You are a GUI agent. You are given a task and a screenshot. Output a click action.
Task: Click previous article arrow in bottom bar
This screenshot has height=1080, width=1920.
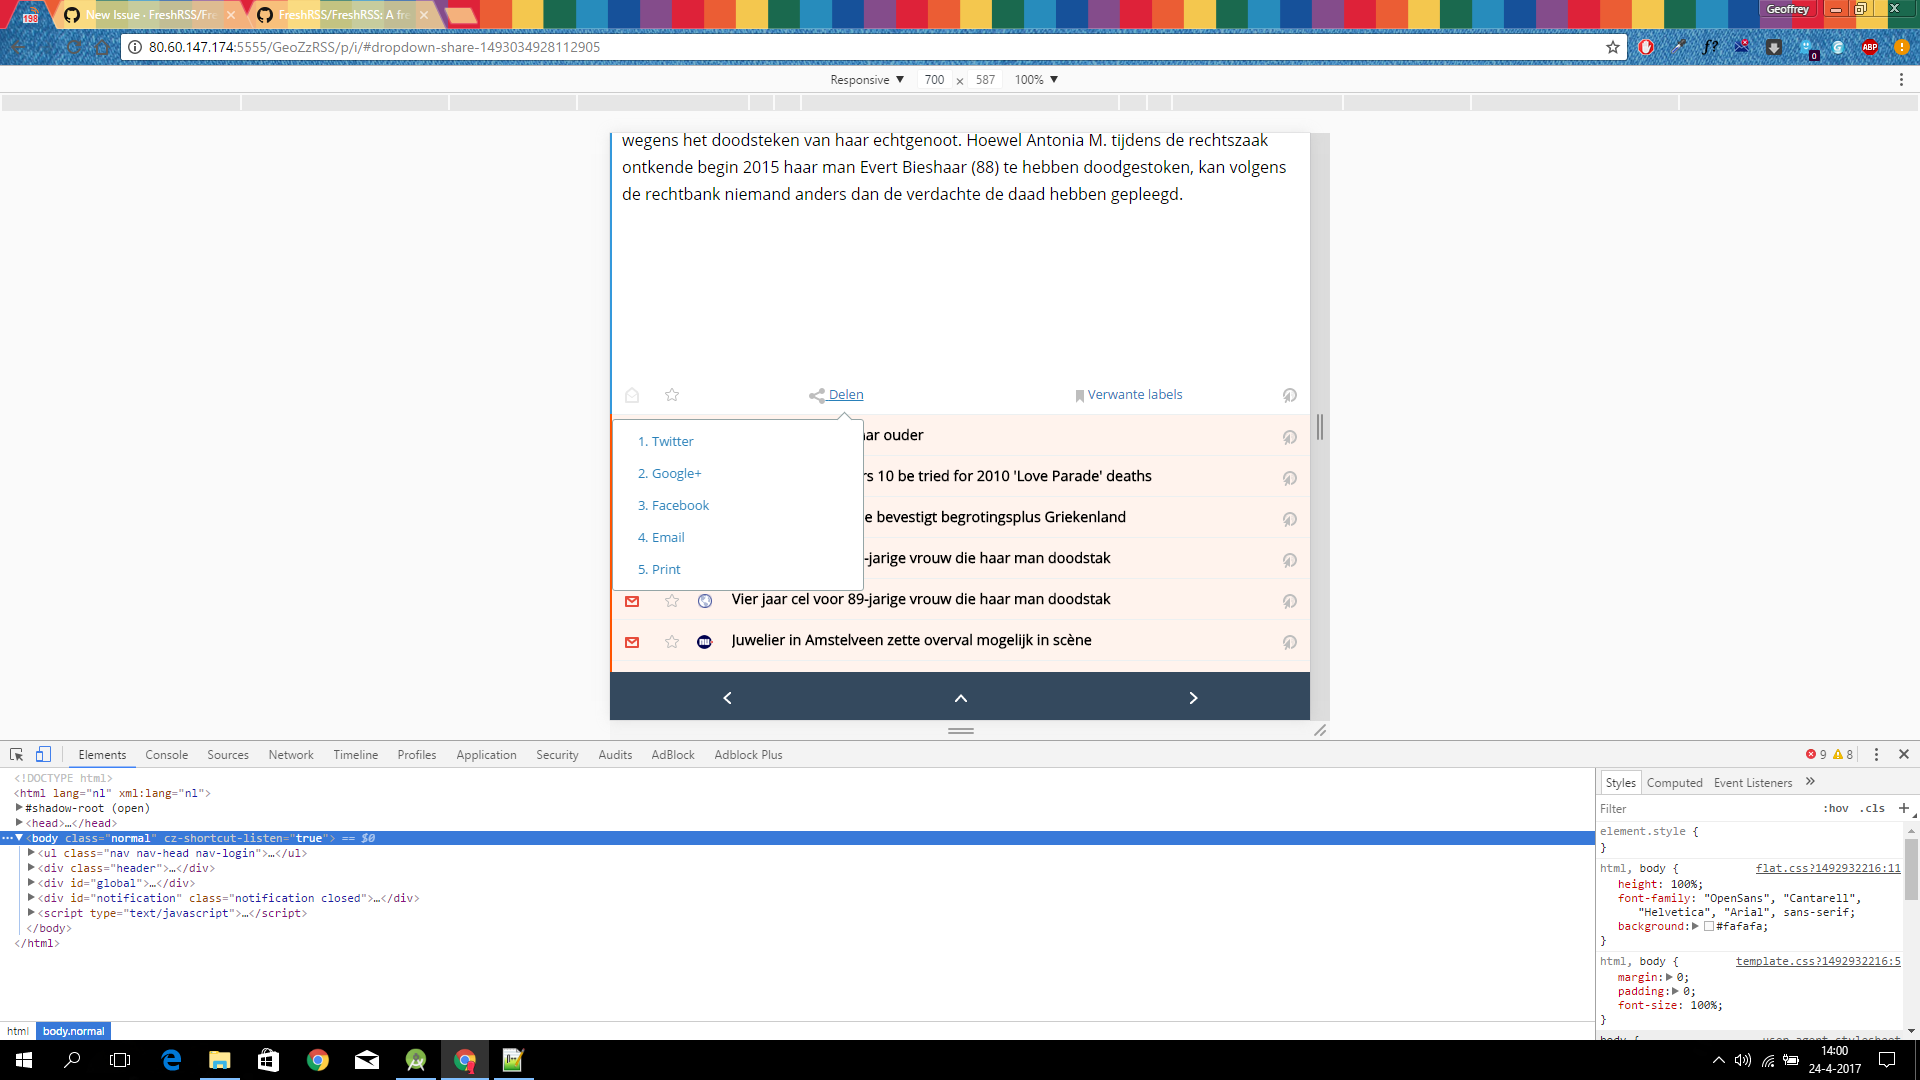point(727,698)
